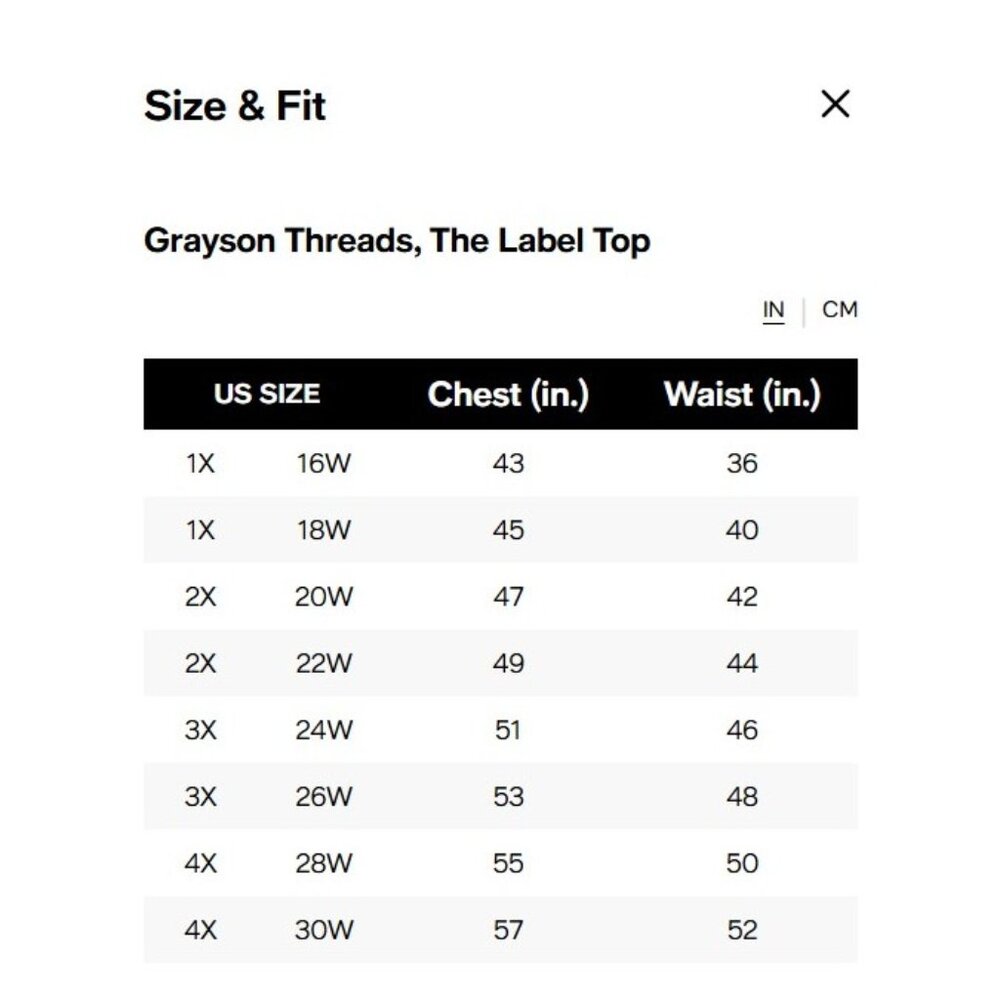Click waist value 52 in last row
The image size is (1000, 1000).
742,930
